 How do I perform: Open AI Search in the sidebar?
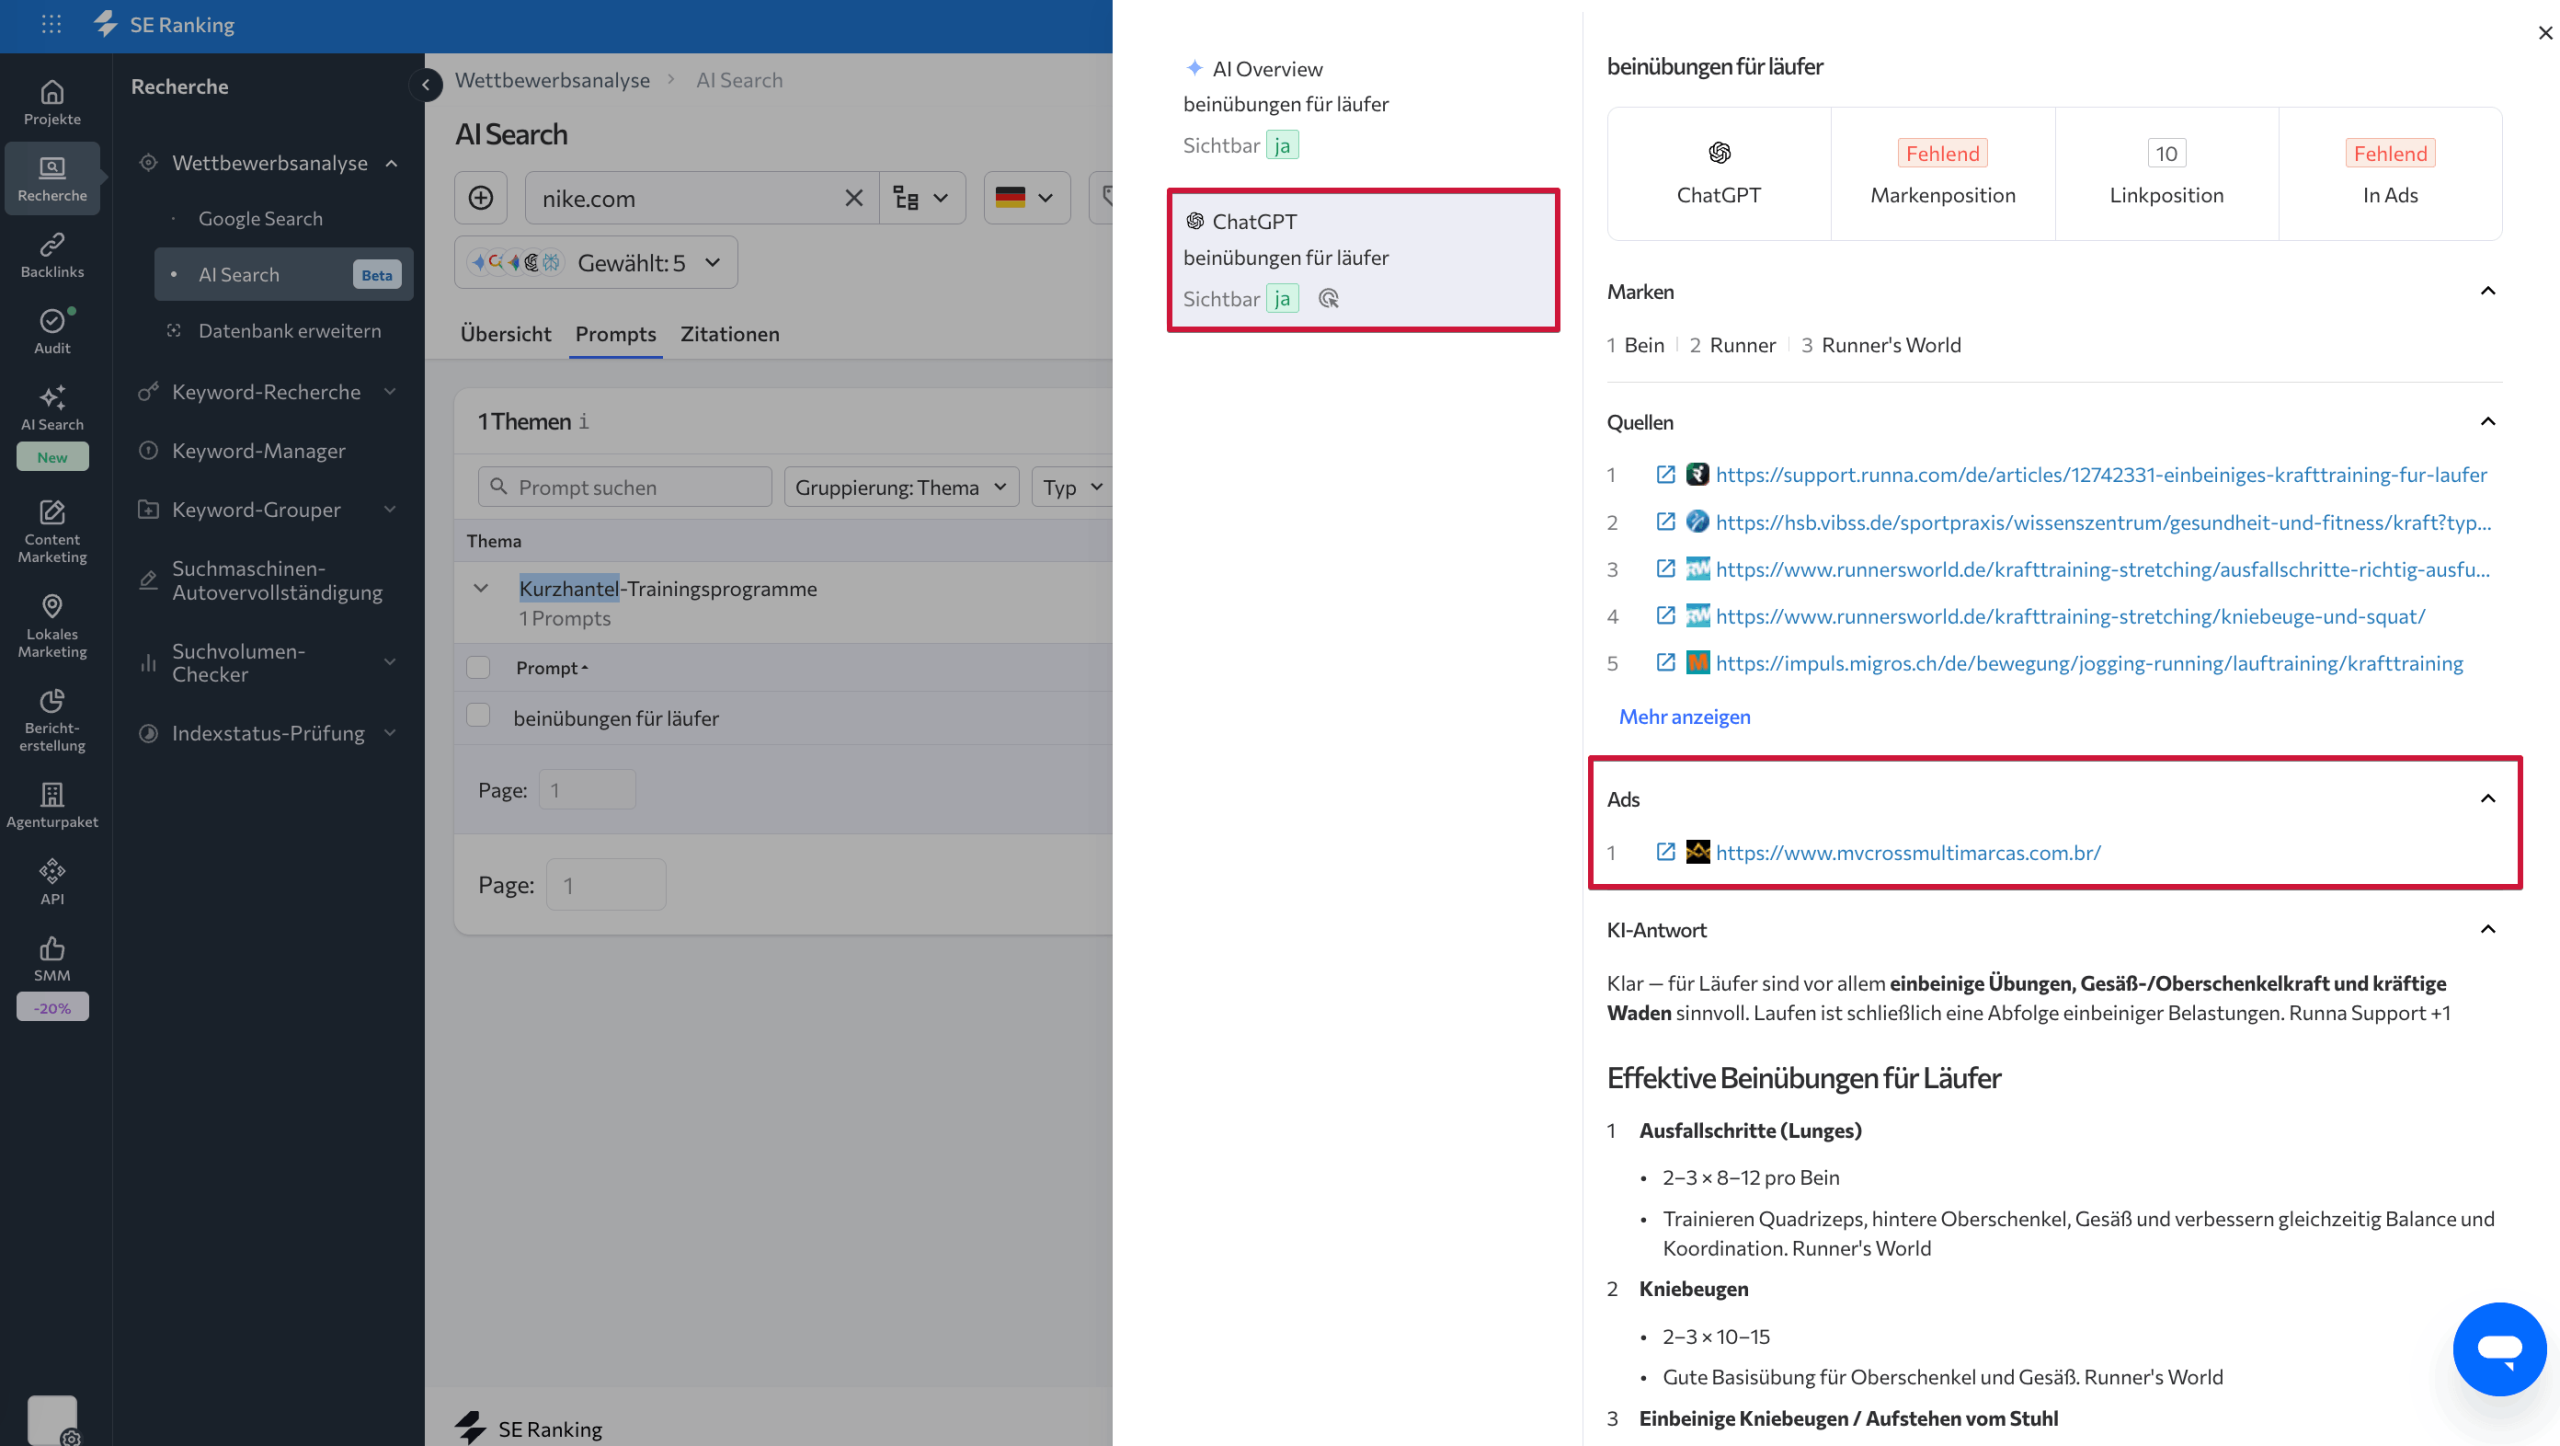click(x=52, y=408)
